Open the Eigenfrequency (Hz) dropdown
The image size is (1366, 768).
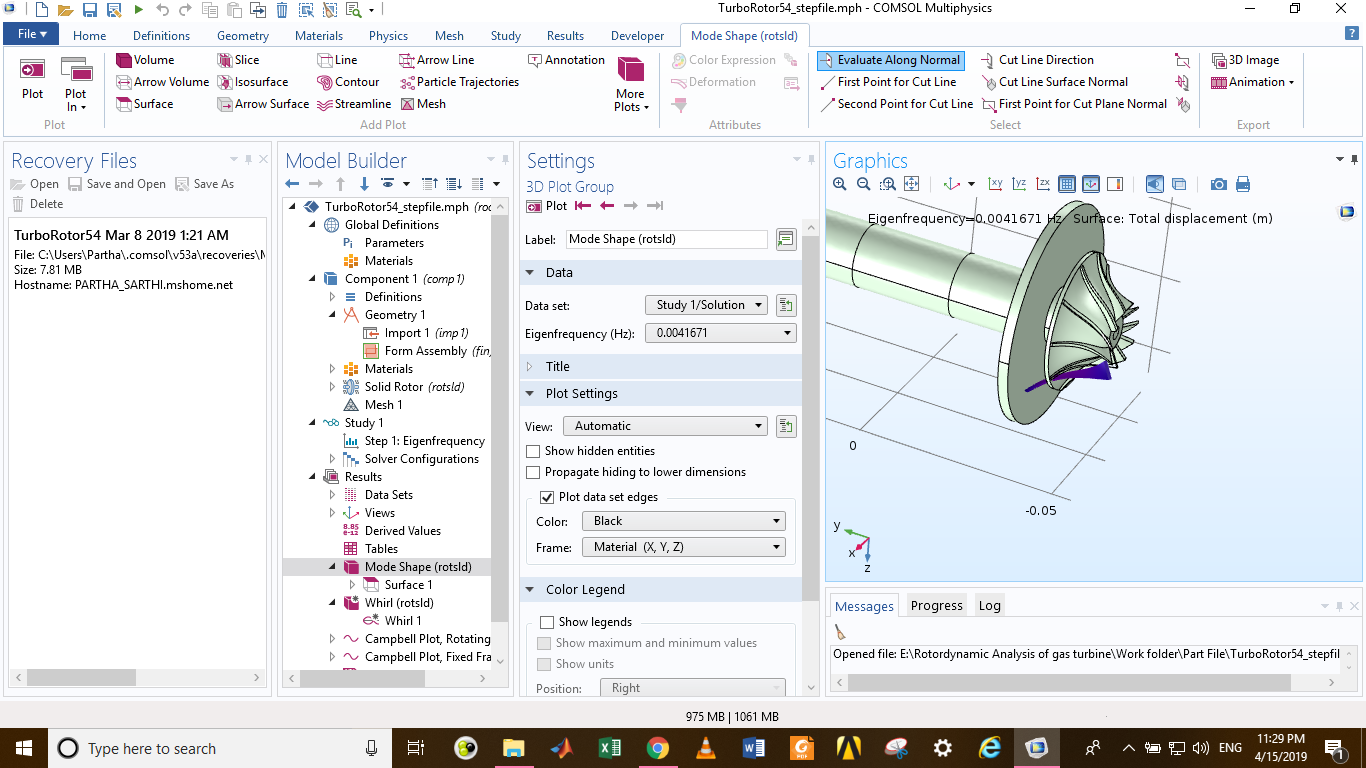(x=721, y=333)
